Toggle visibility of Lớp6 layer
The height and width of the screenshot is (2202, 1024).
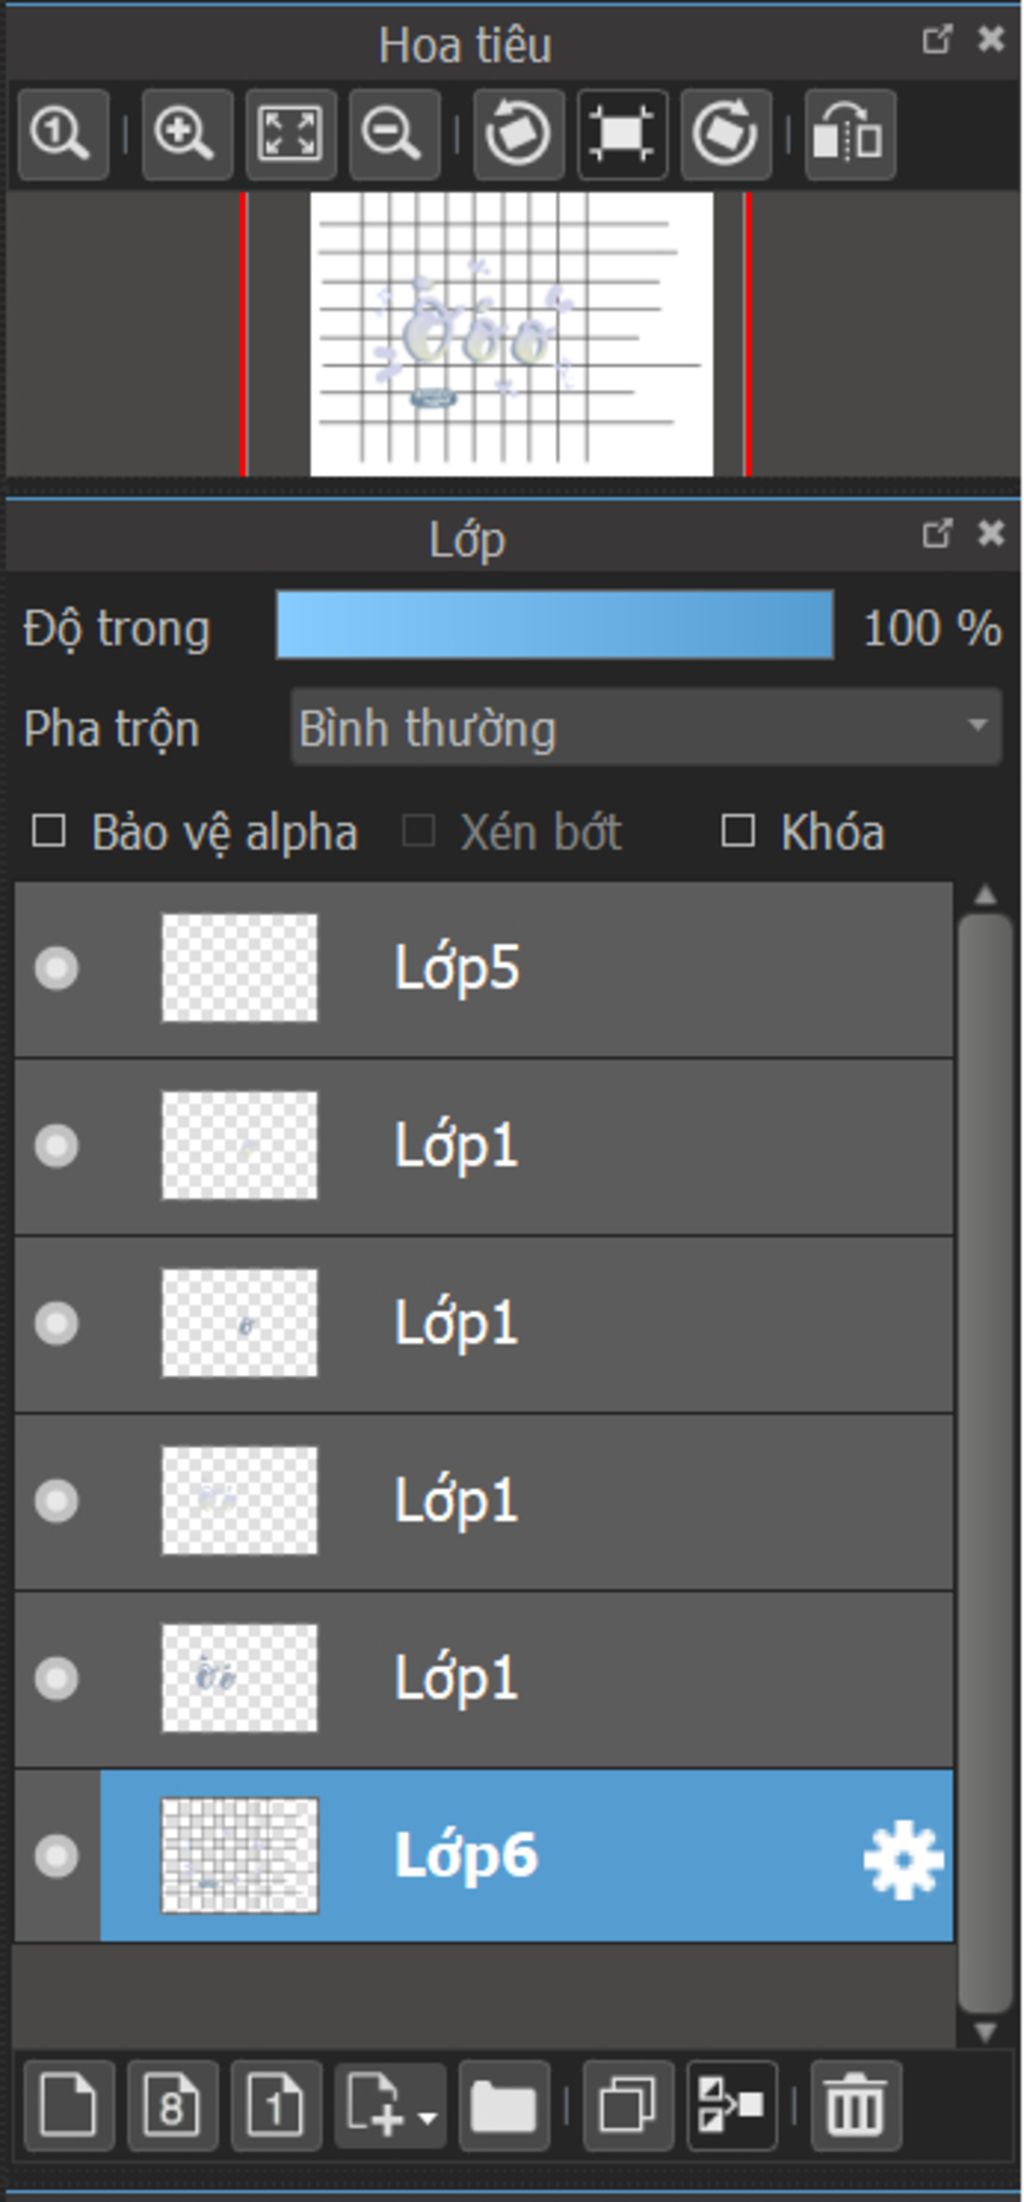pos(56,1855)
